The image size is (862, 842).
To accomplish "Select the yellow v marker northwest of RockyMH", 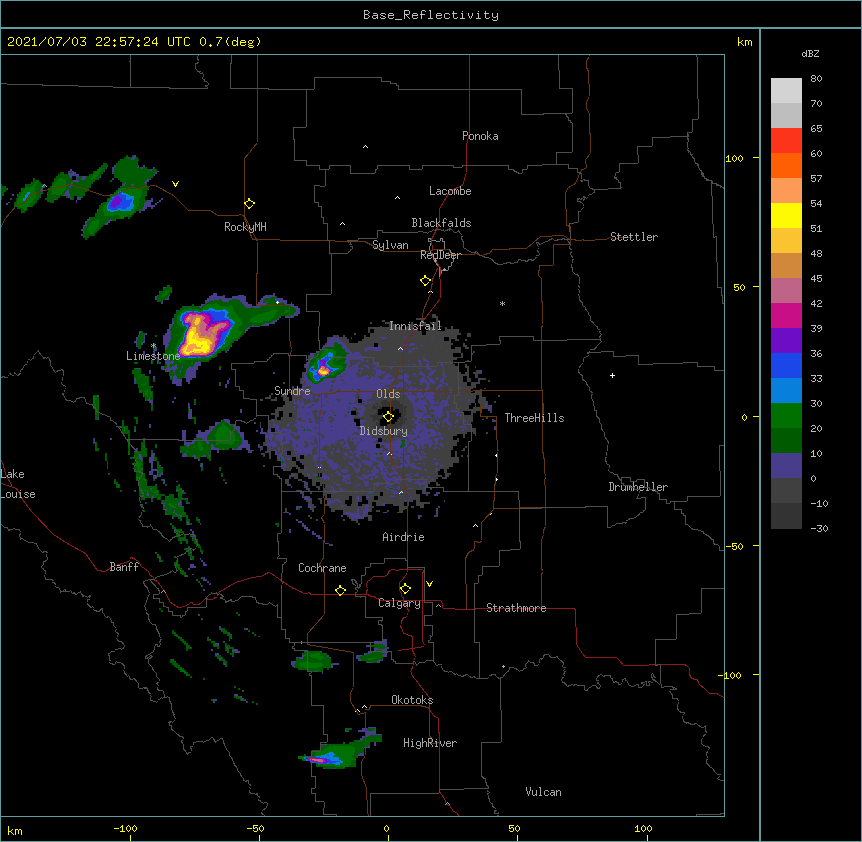I will click(175, 184).
